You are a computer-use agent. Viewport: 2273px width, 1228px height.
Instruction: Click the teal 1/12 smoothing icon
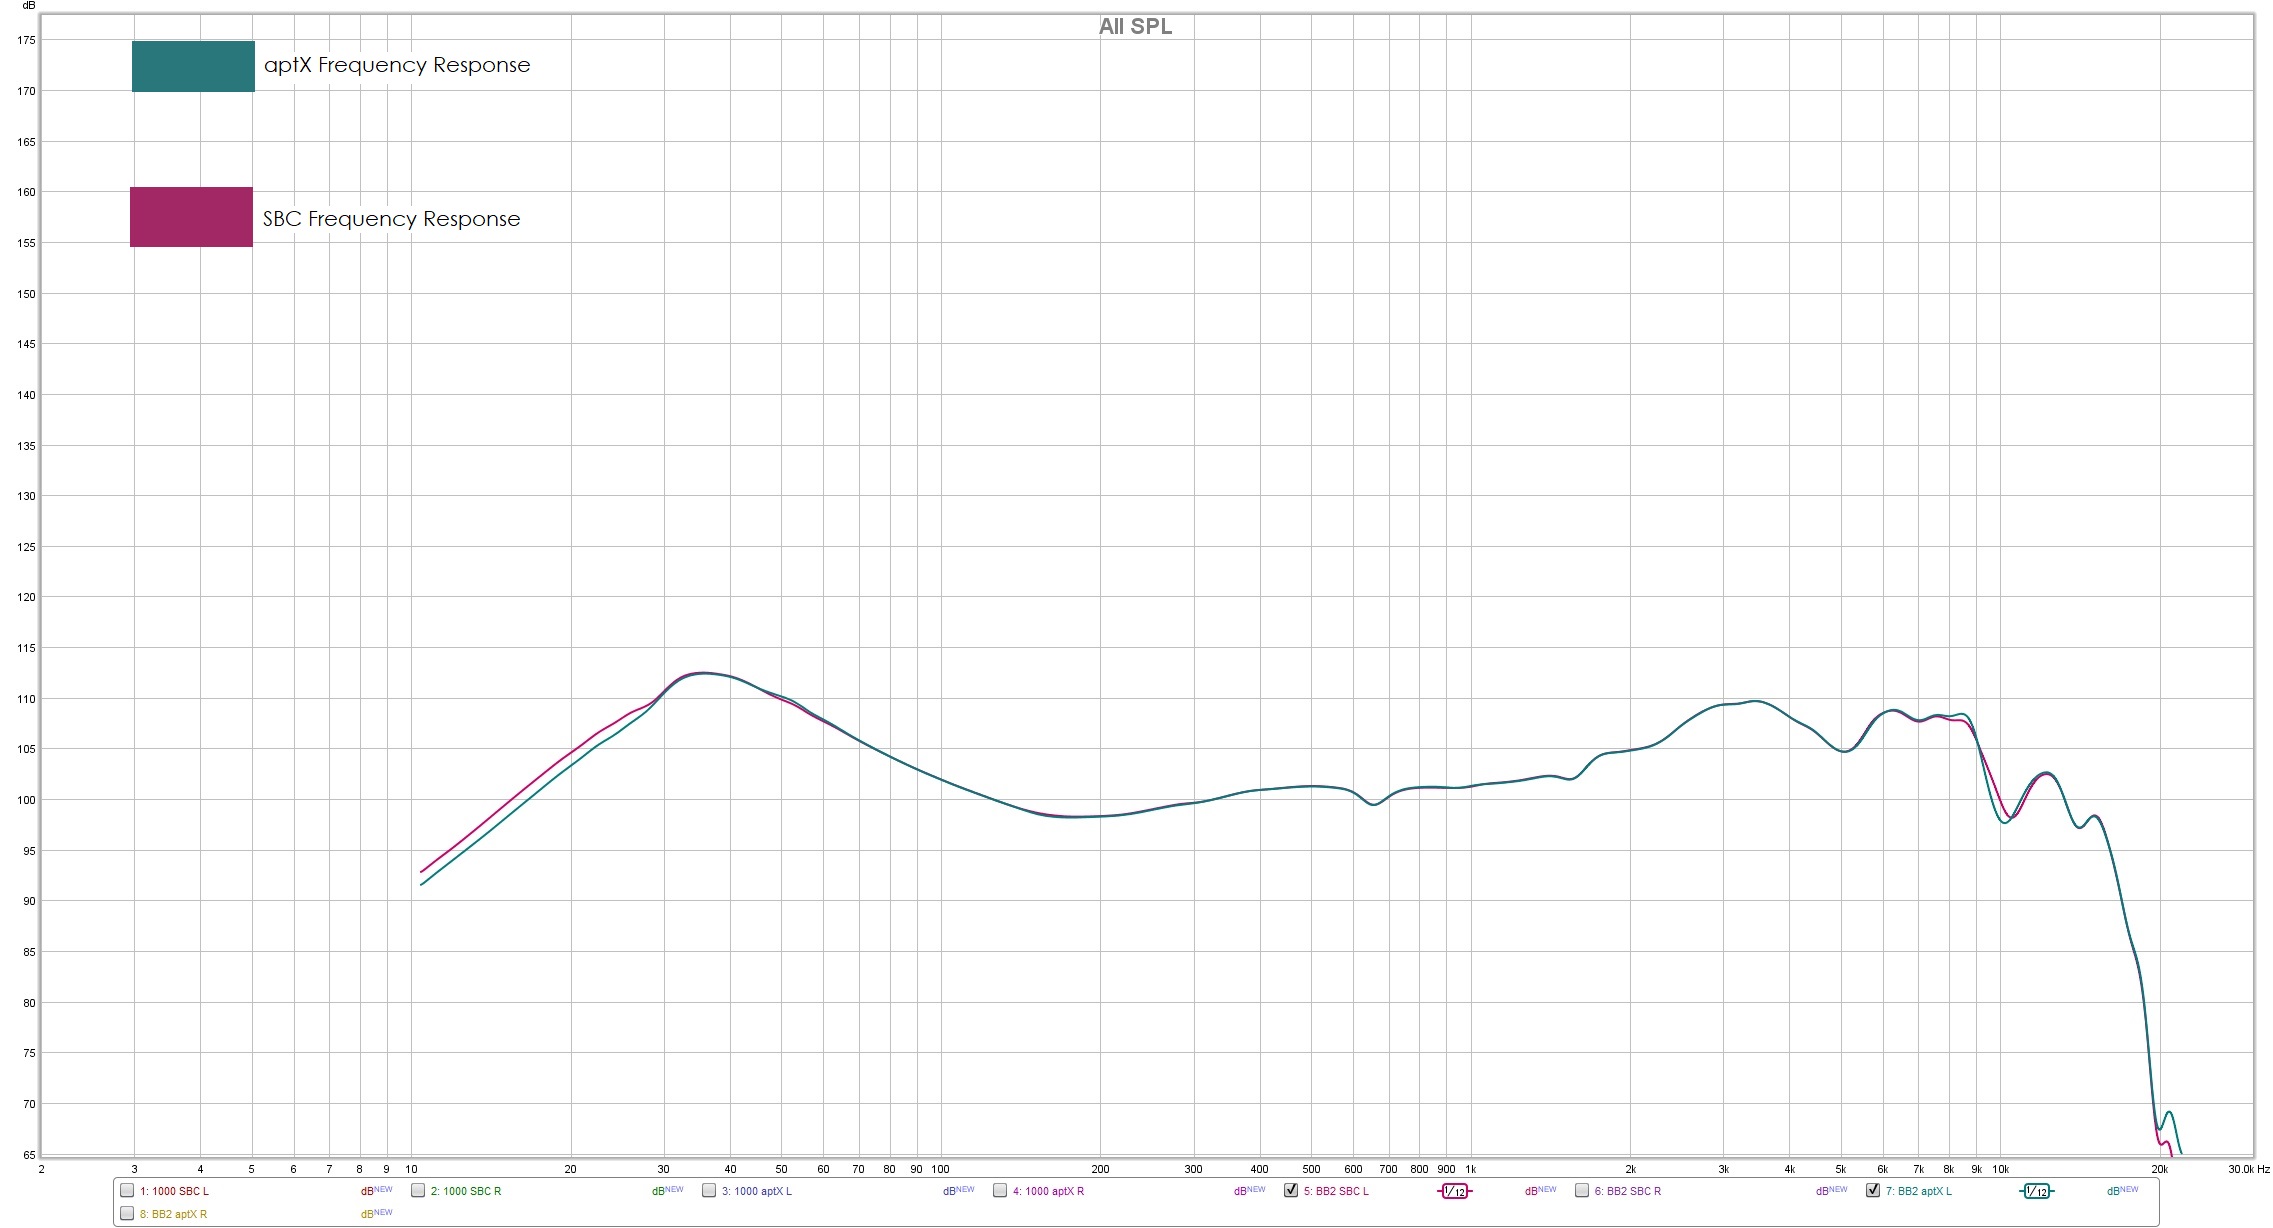tap(2037, 1191)
